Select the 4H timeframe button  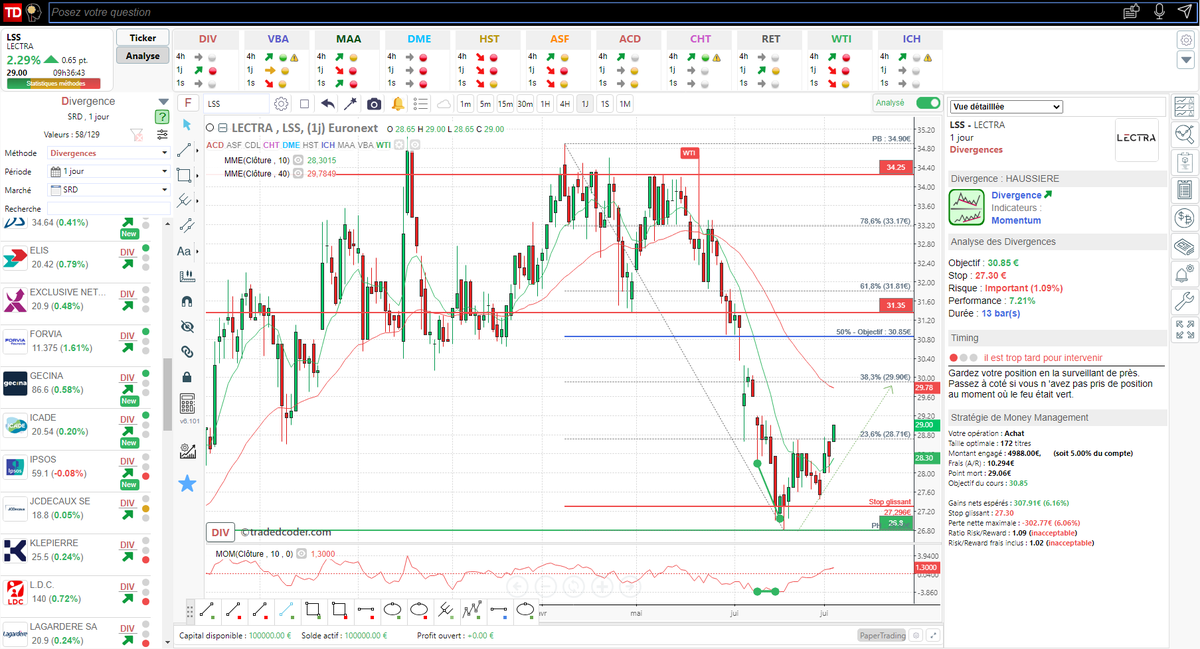click(x=565, y=103)
